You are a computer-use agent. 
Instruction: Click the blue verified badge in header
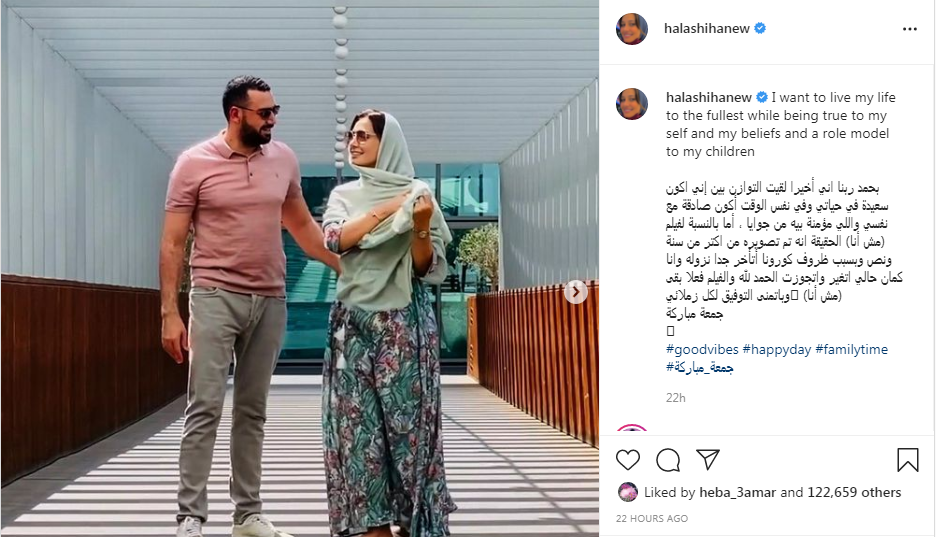pos(760,28)
